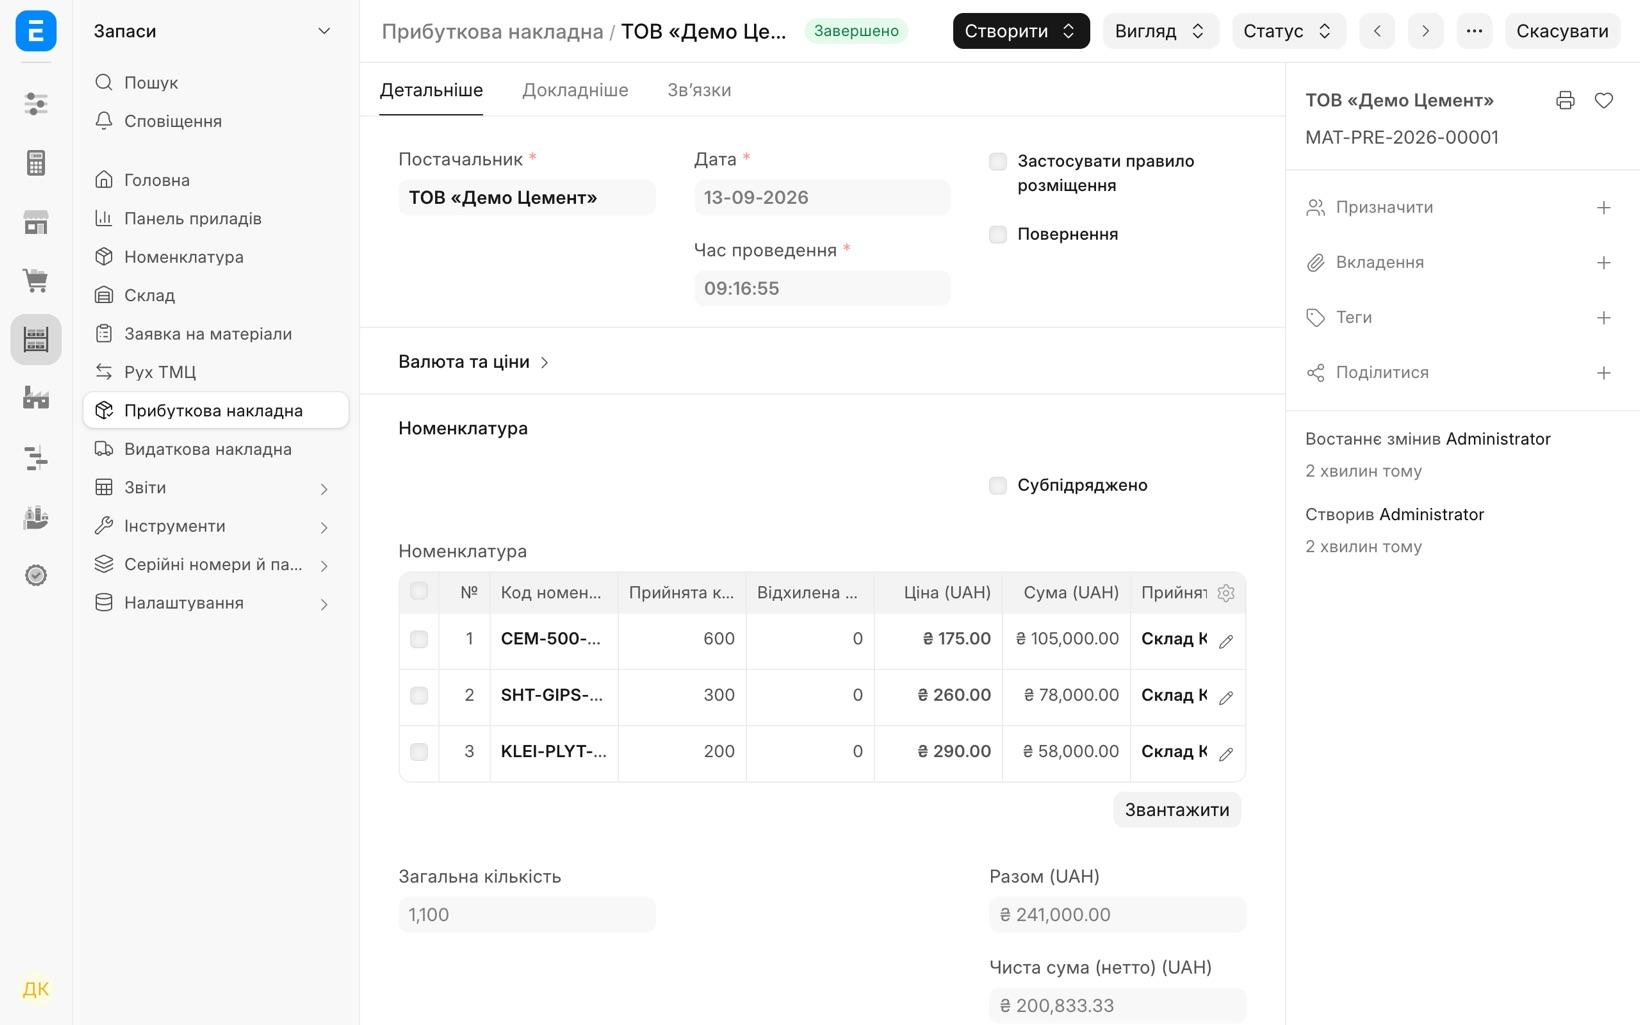Select all rows with header checkbox
This screenshot has width=1640, height=1025.
pos(419,591)
